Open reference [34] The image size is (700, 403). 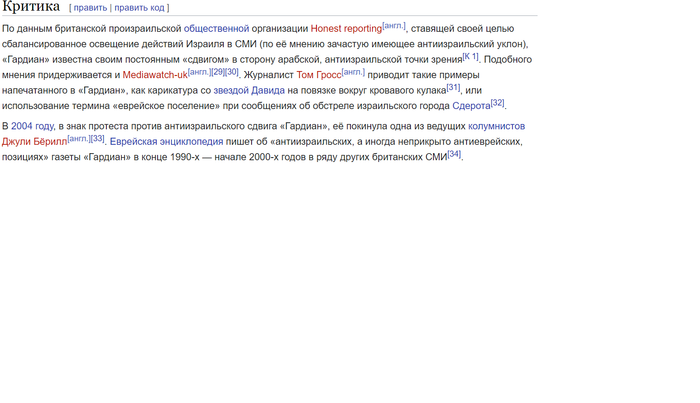454,154
